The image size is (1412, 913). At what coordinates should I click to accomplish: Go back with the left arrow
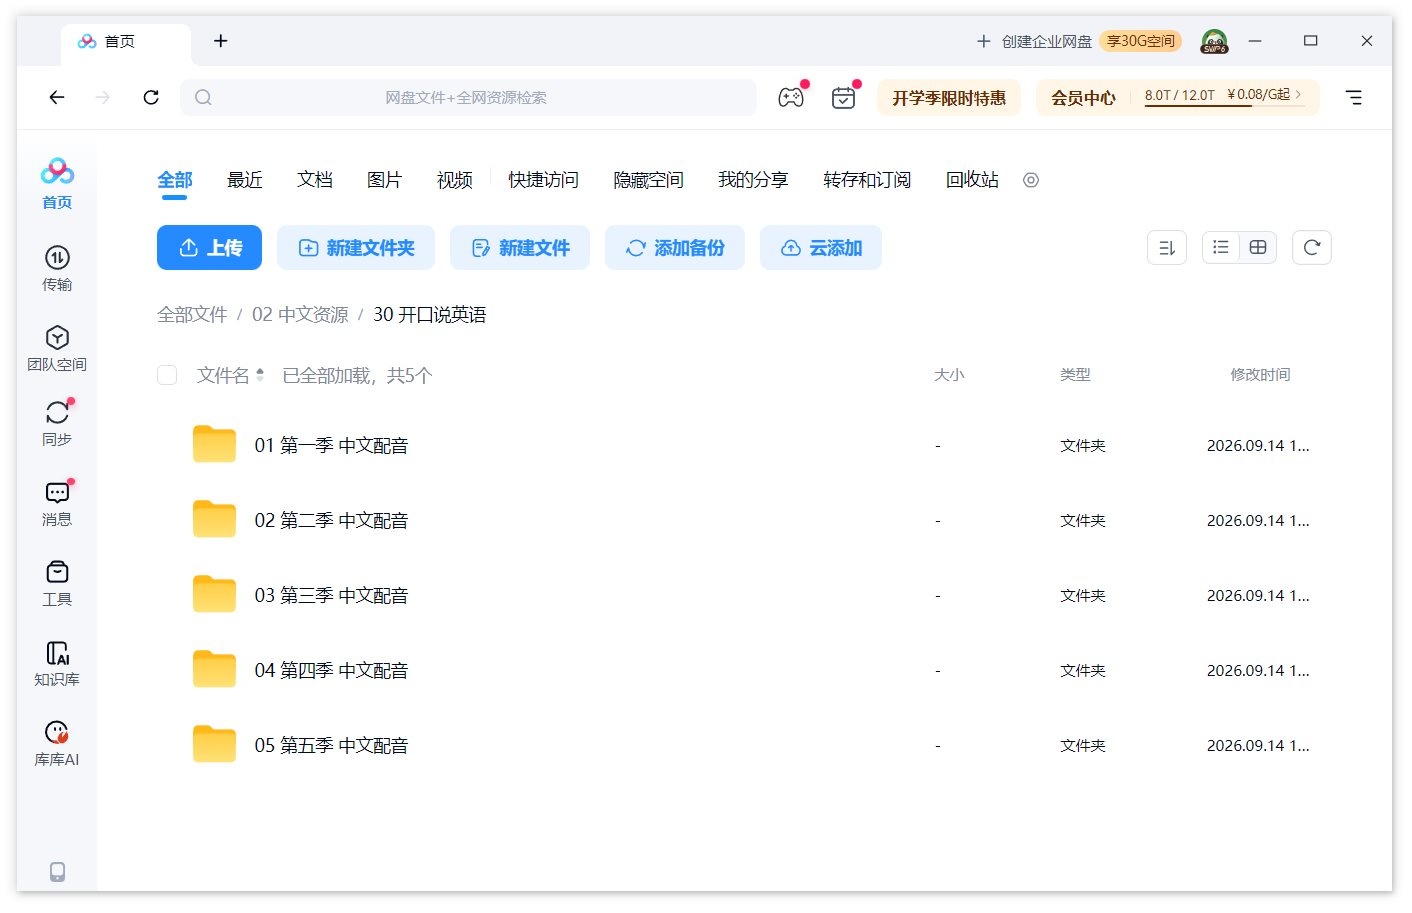pyautogui.click(x=57, y=97)
